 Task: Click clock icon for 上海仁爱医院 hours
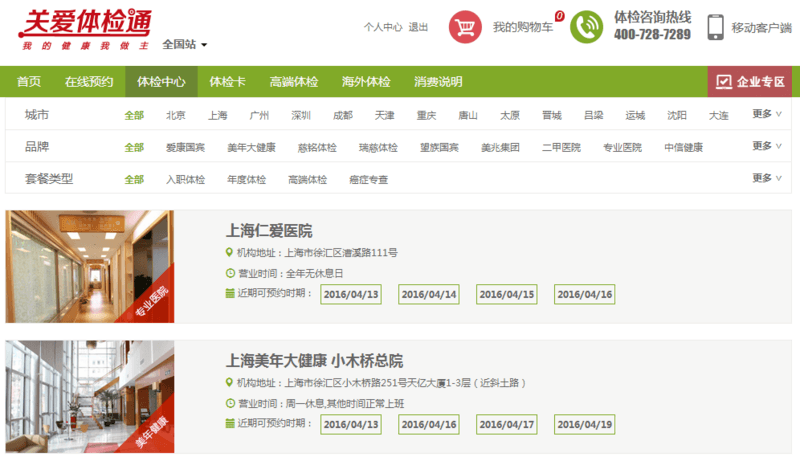pos(230,273)
